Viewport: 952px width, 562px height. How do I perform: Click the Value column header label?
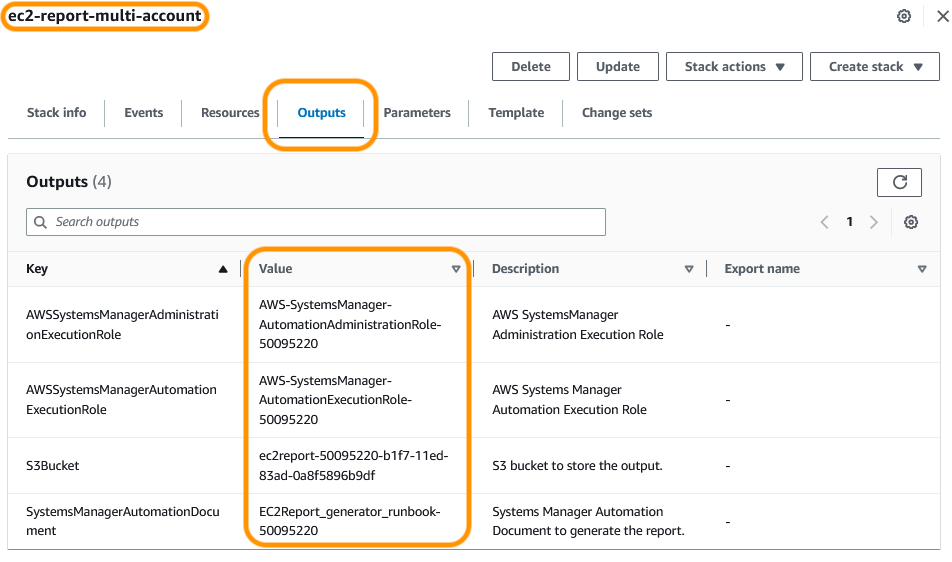tap(275, 269)
